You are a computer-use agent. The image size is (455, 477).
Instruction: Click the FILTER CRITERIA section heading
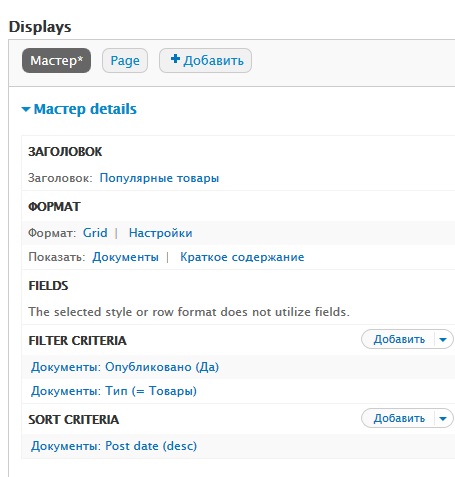pos(77,341)
